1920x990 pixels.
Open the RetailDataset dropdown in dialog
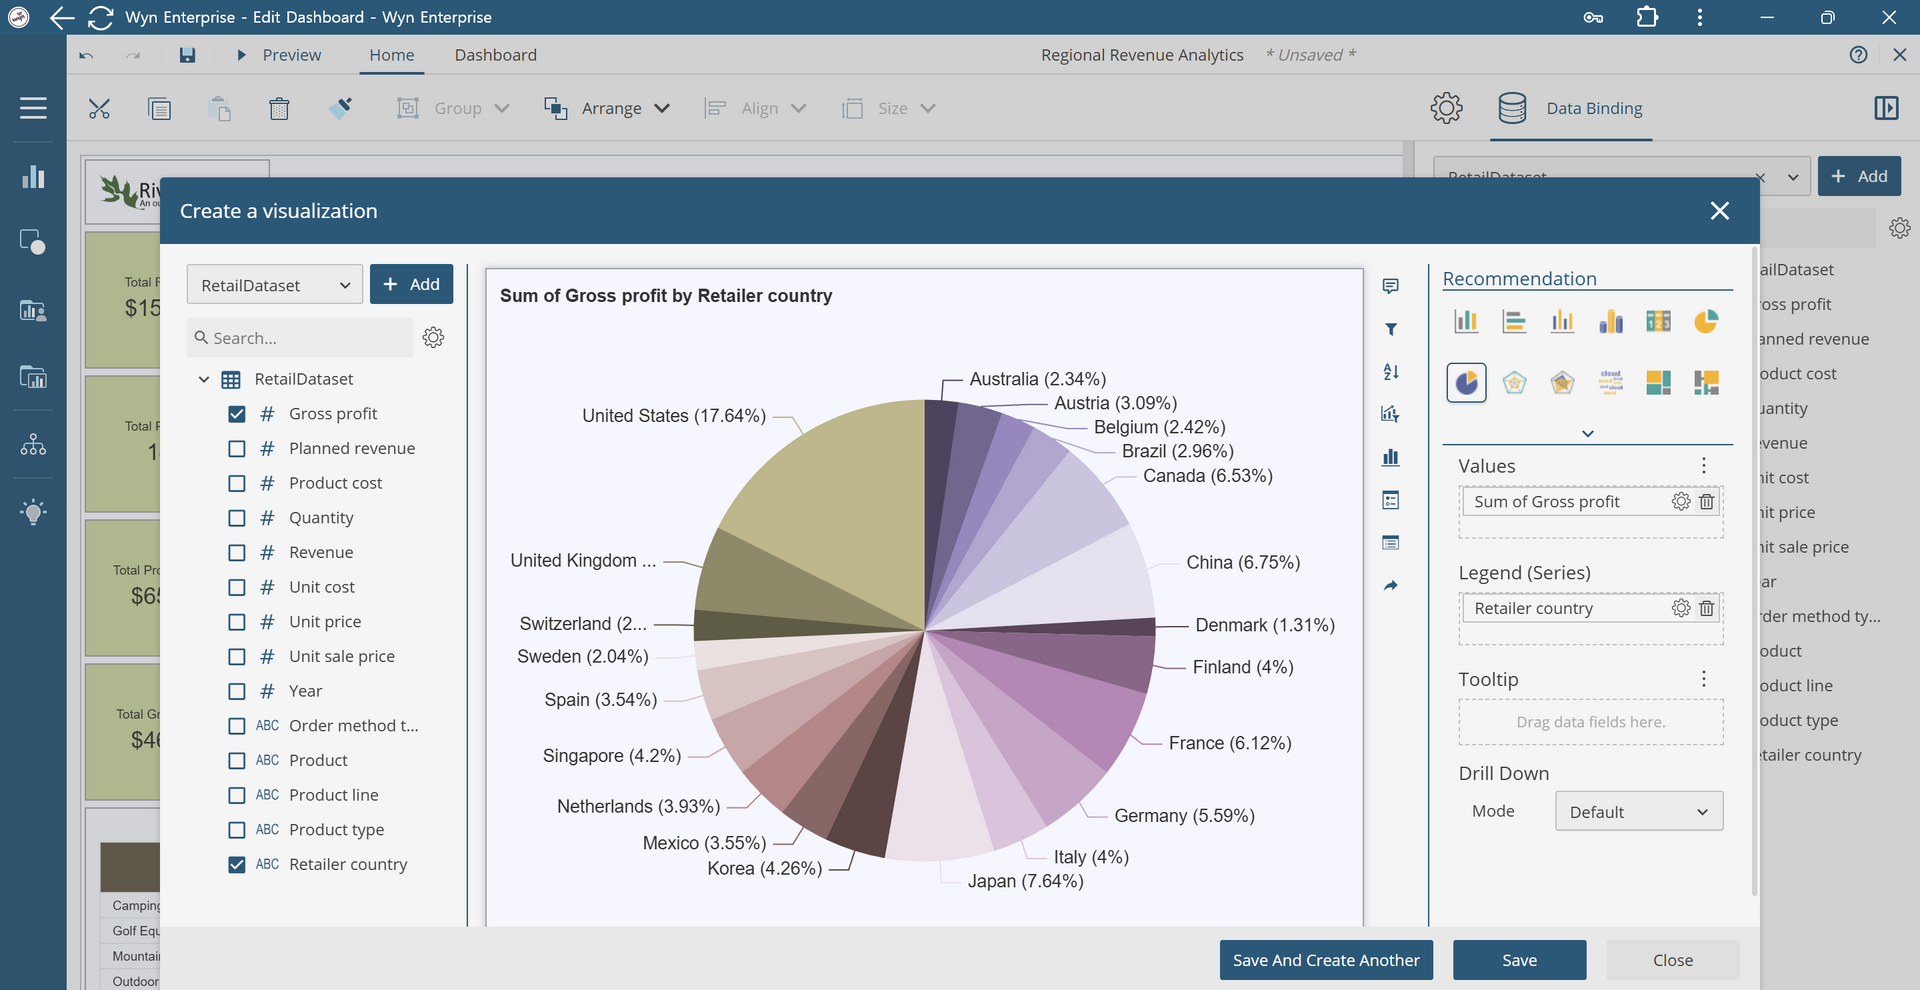tap(275, 285)
